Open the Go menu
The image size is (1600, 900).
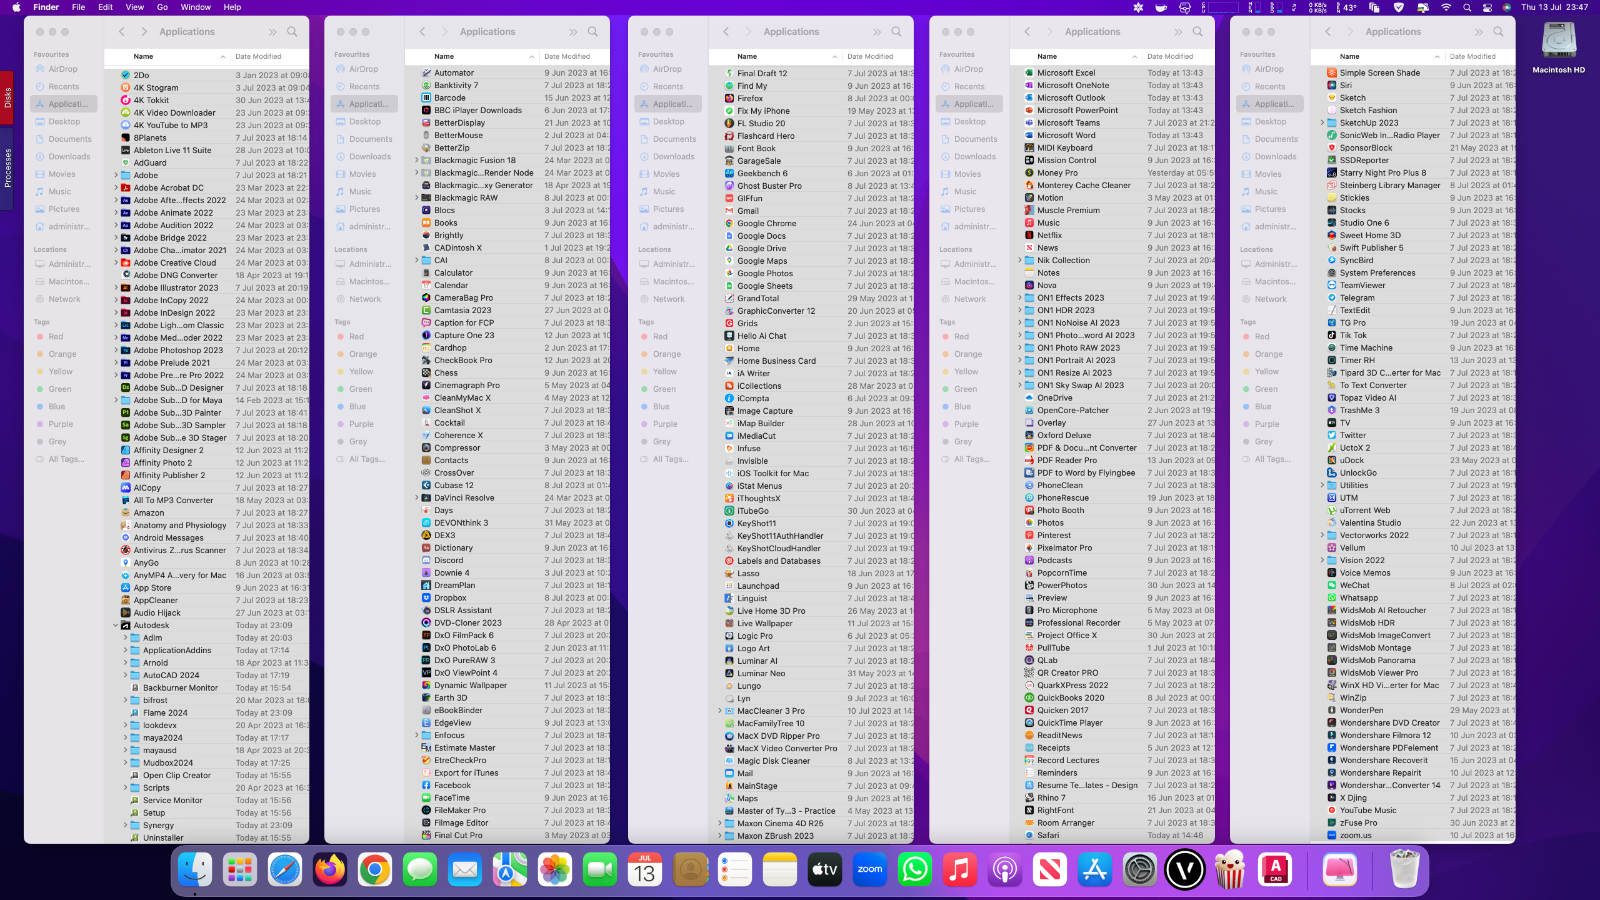pos(162,7)
